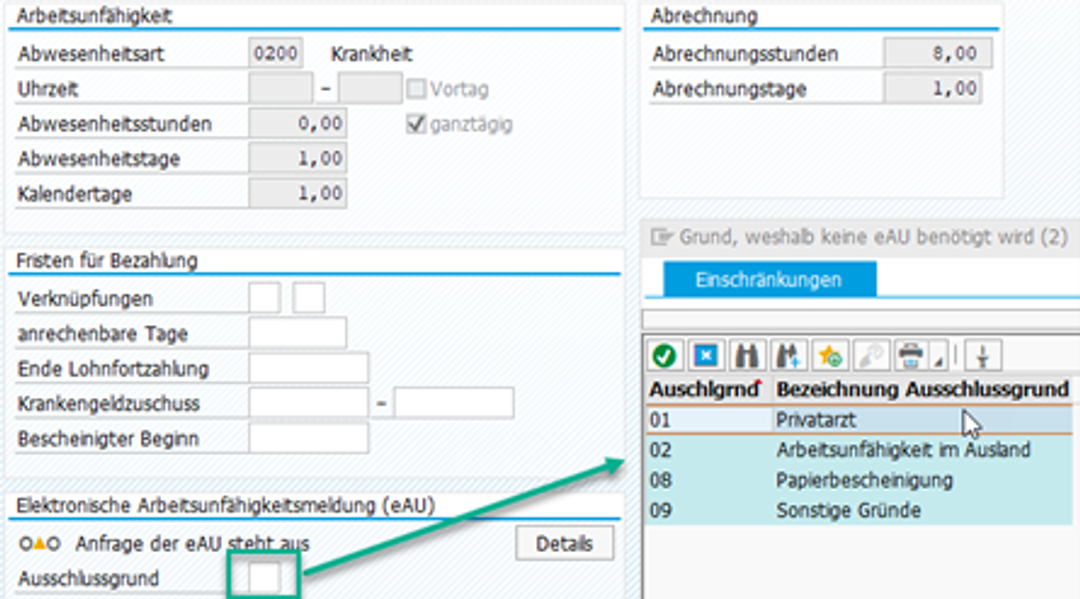This screenshot has width=1080, height=599.
Task: Print the list using printer icon
Action: (x=911, y=356)
